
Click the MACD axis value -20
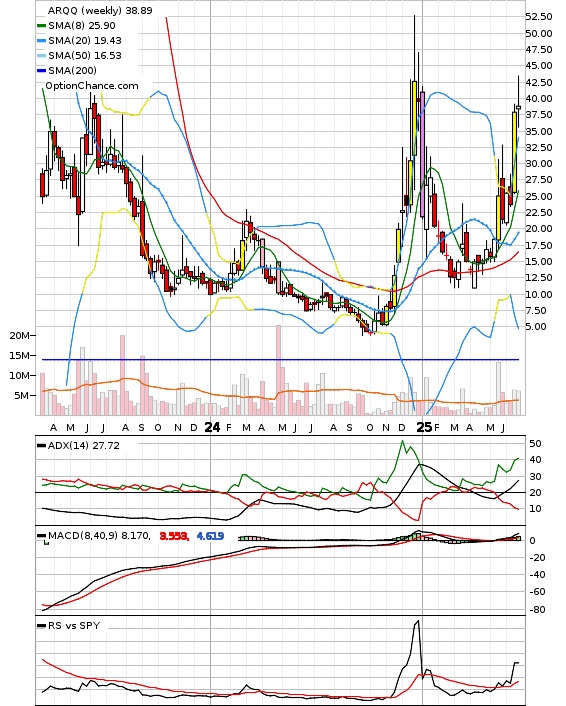pos(536,558)
